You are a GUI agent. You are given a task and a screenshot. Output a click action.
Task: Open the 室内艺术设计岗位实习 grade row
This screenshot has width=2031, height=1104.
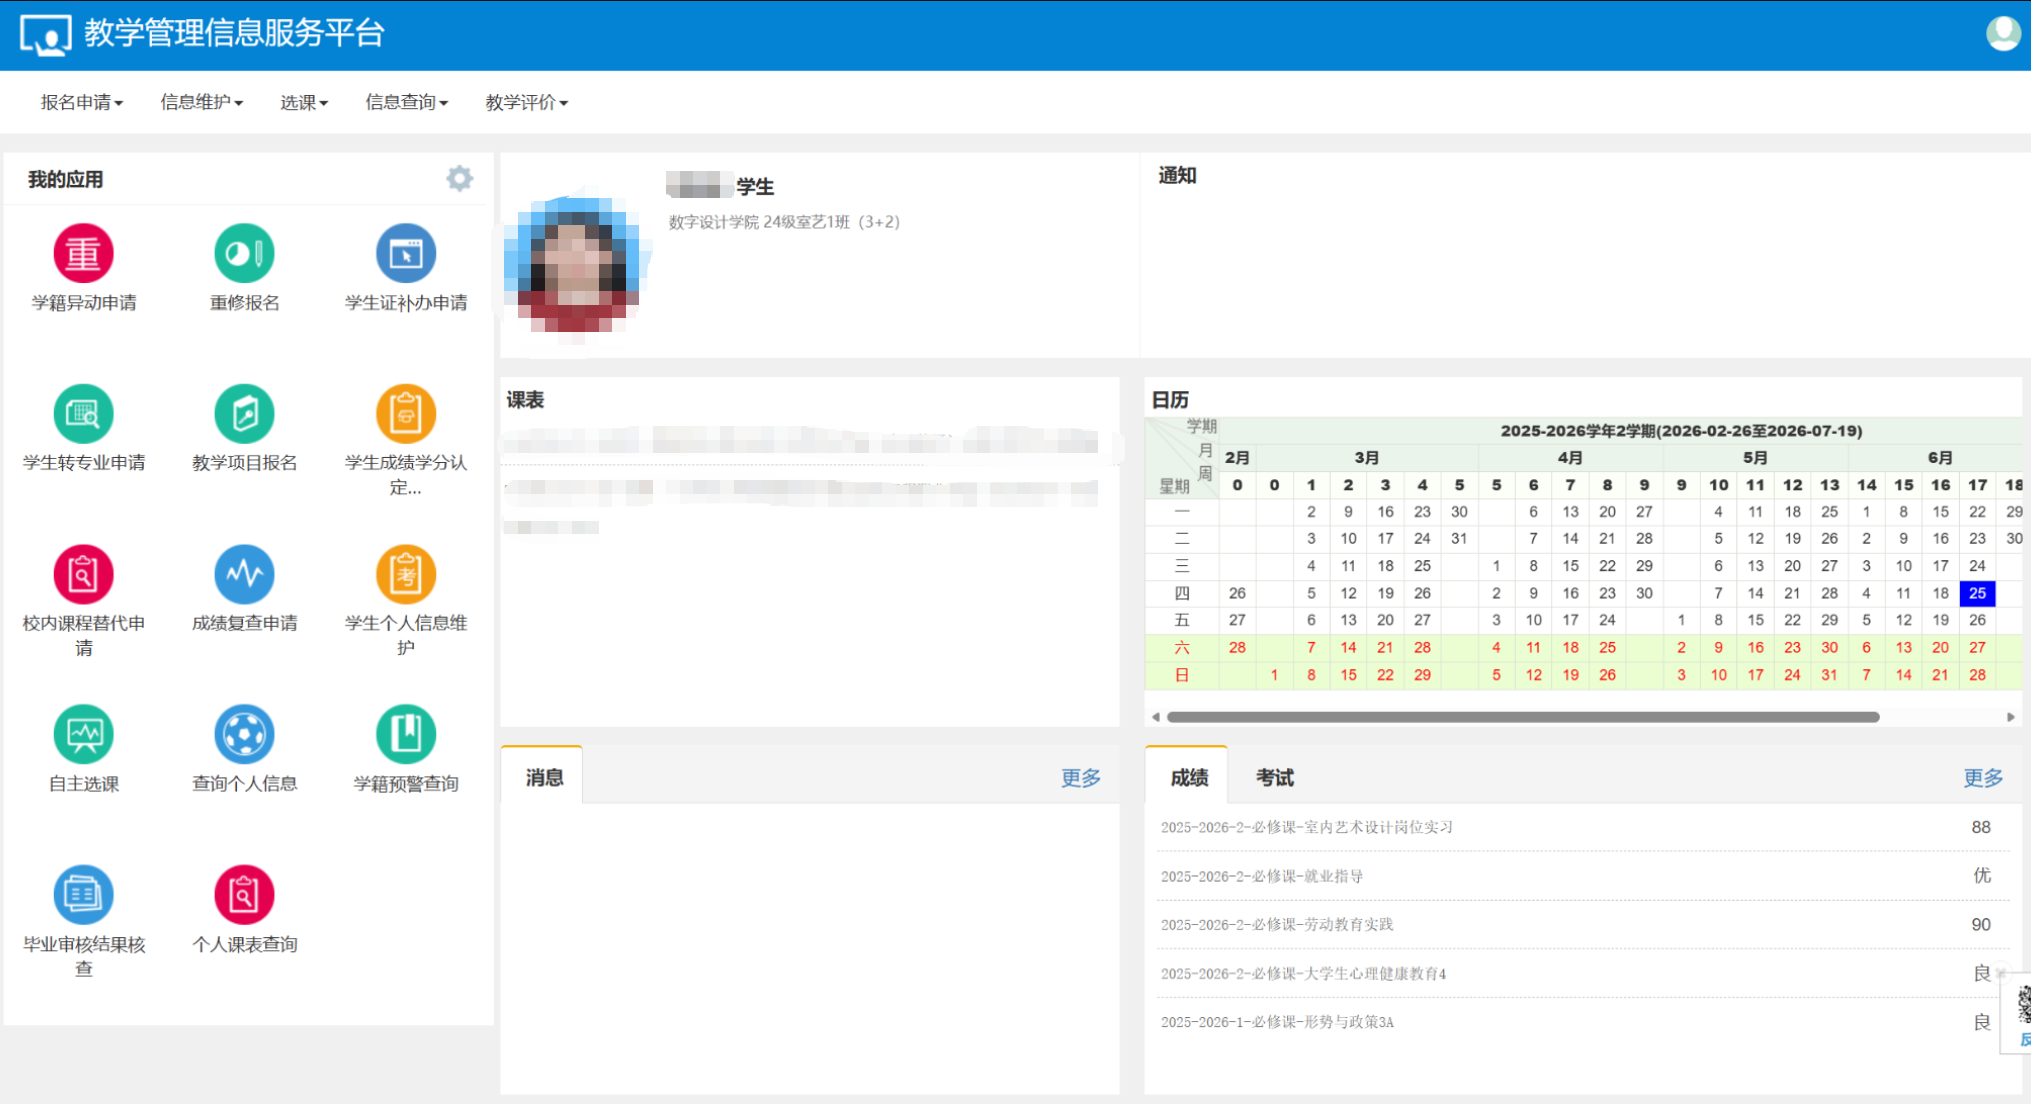(1582, 827)
